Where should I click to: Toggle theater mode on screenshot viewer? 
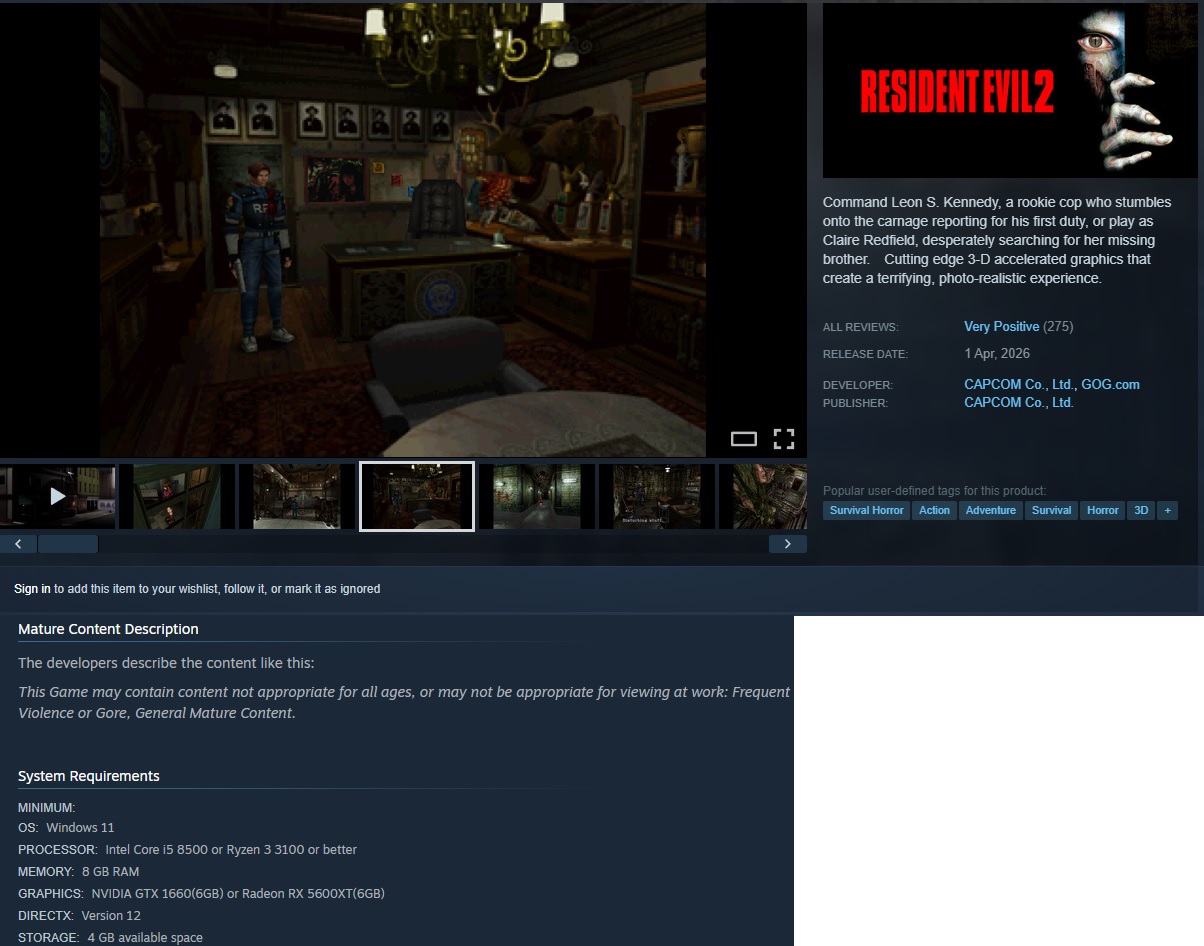click(x=744, y=438)
